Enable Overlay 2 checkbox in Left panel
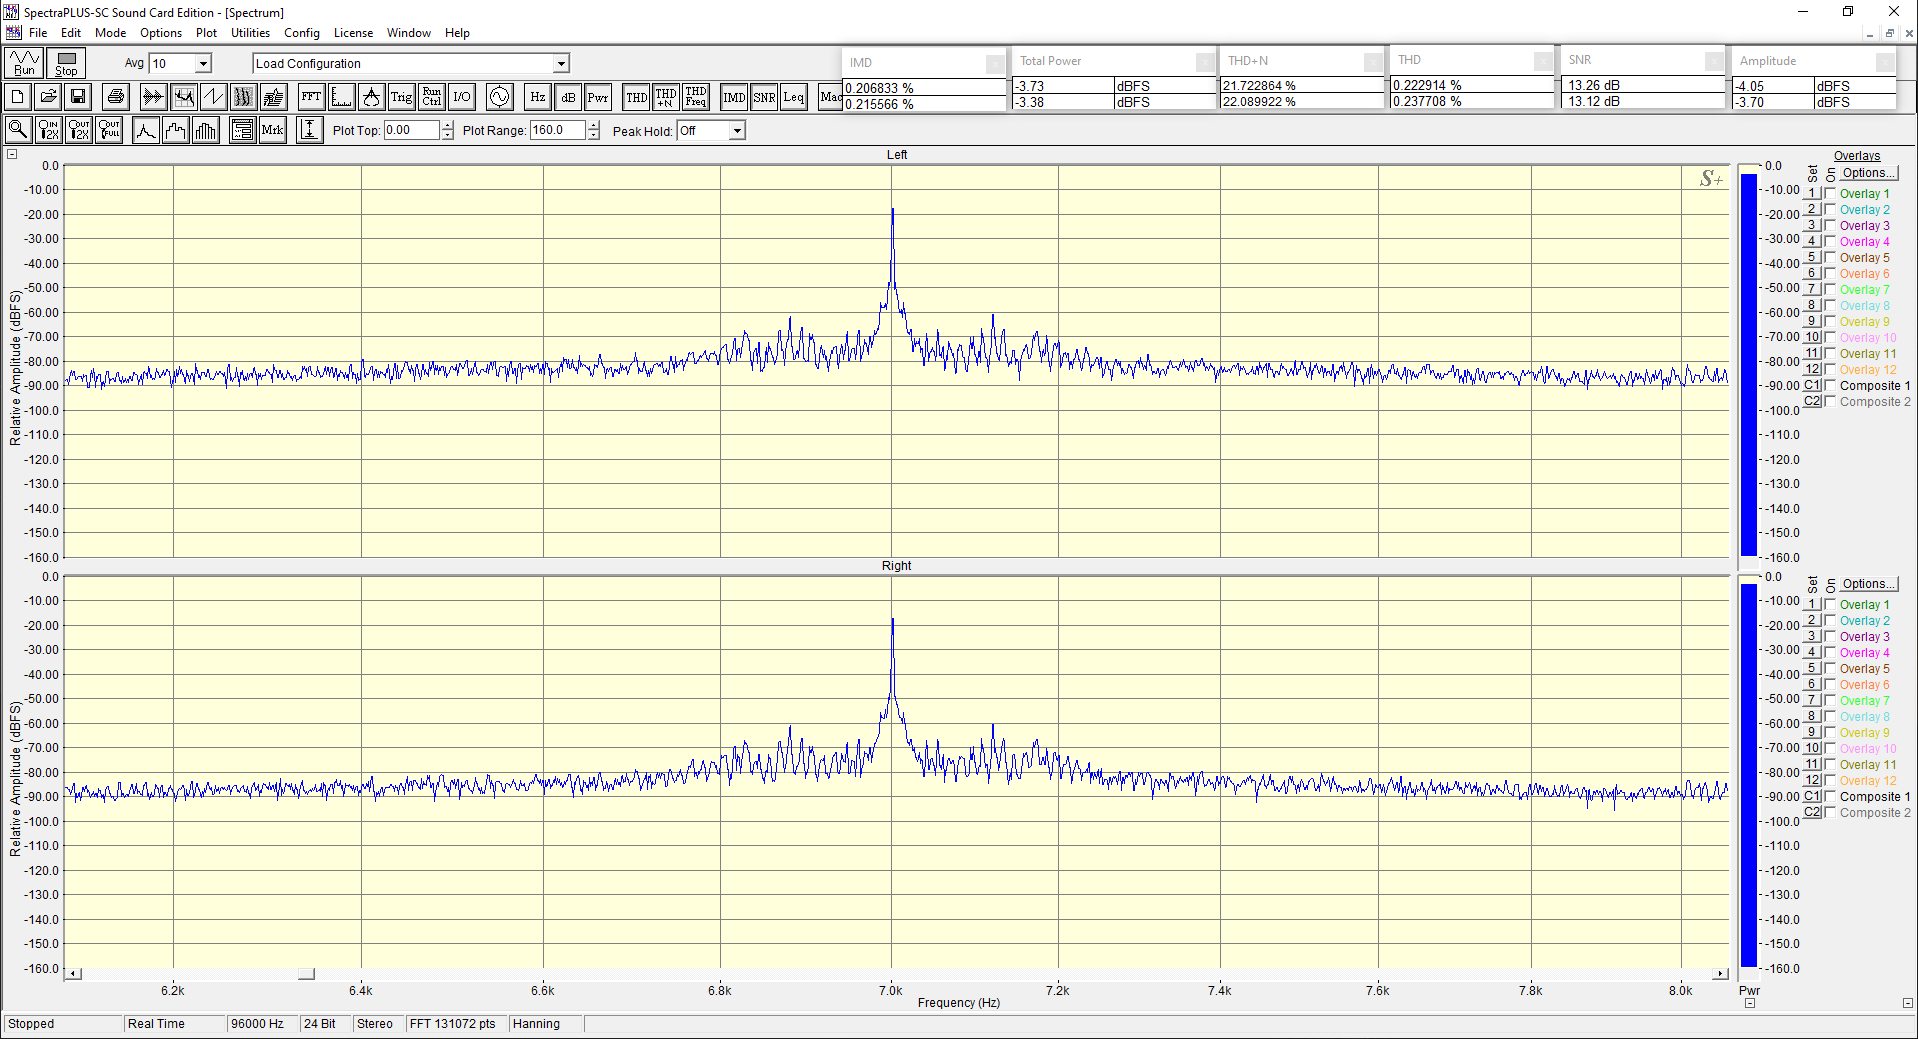This screenshot has height=1039, width=1918. [x=1830, y=209]
